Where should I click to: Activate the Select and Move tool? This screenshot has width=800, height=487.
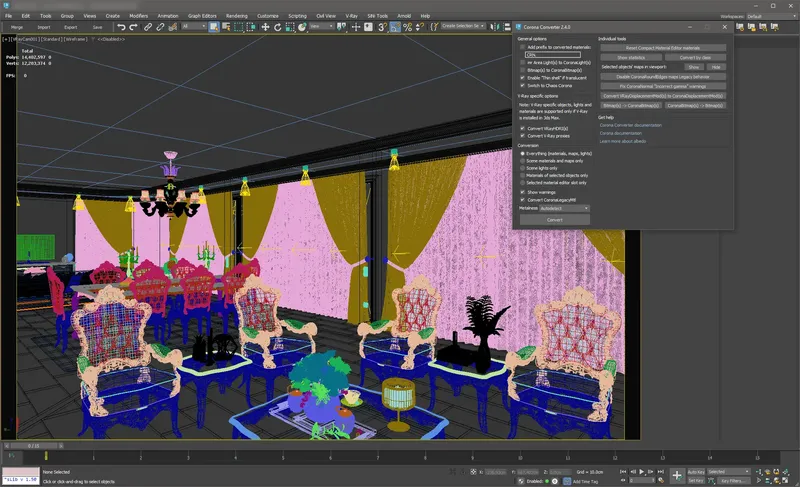click(x=265, y=27)
